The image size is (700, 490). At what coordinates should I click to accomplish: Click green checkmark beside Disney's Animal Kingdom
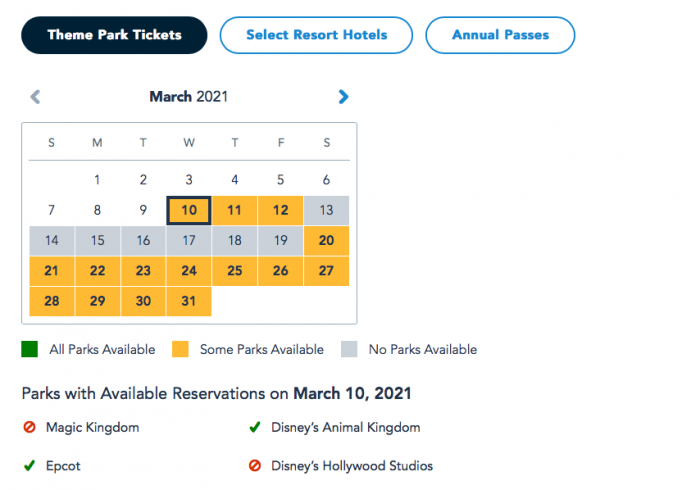255,428
